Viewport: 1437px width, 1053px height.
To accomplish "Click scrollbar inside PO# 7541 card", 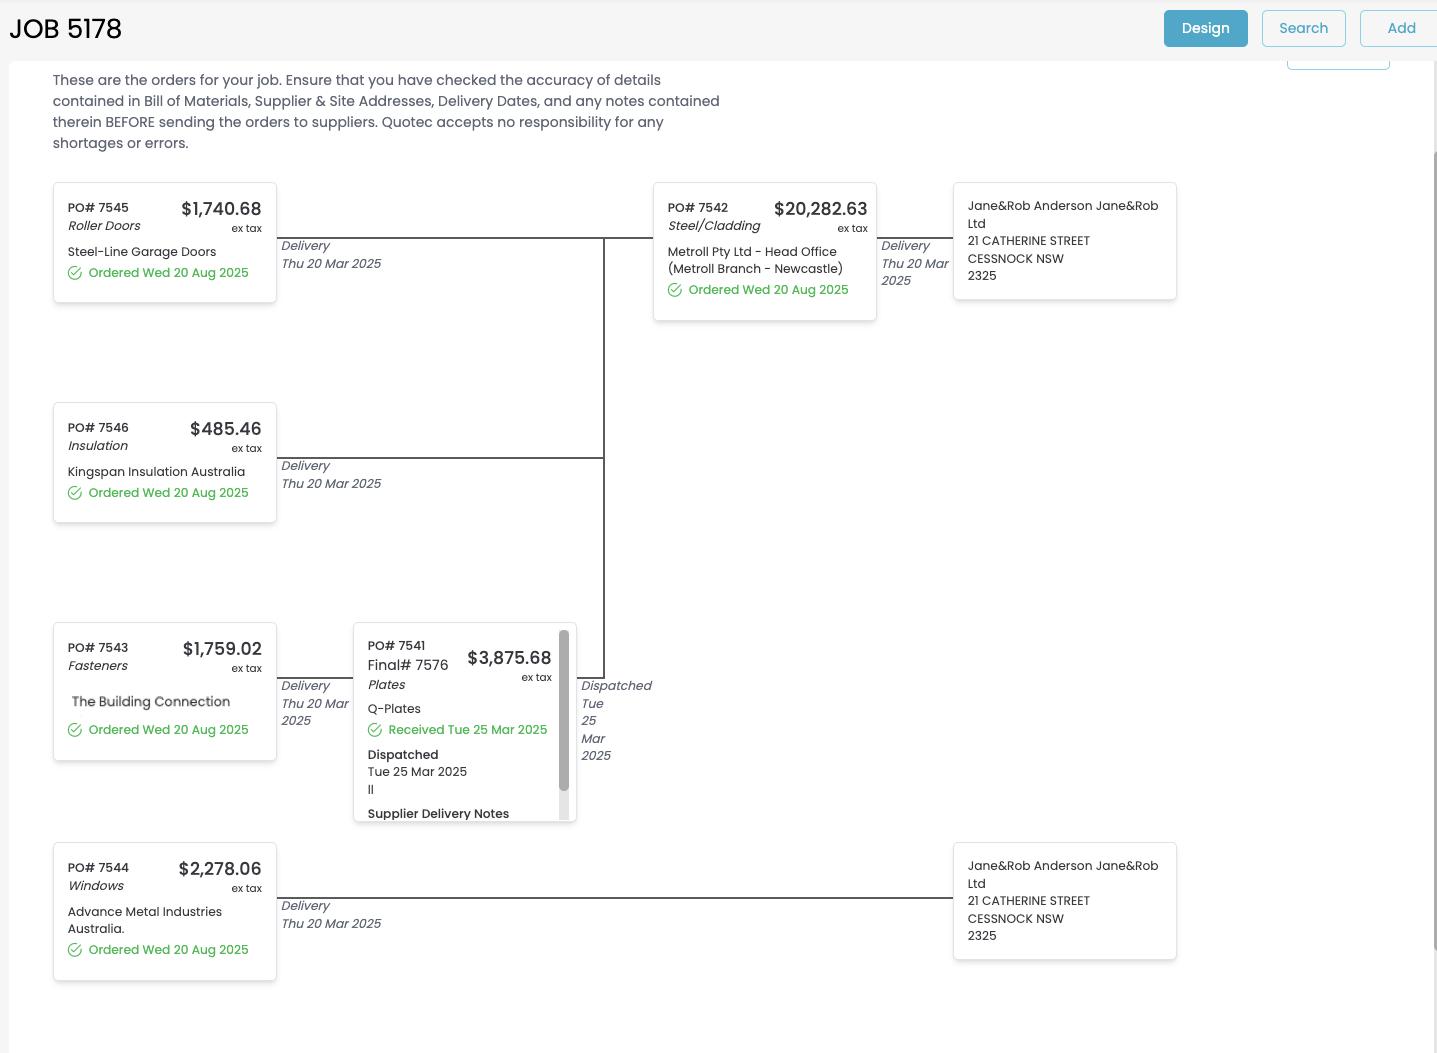I will 564,710.
